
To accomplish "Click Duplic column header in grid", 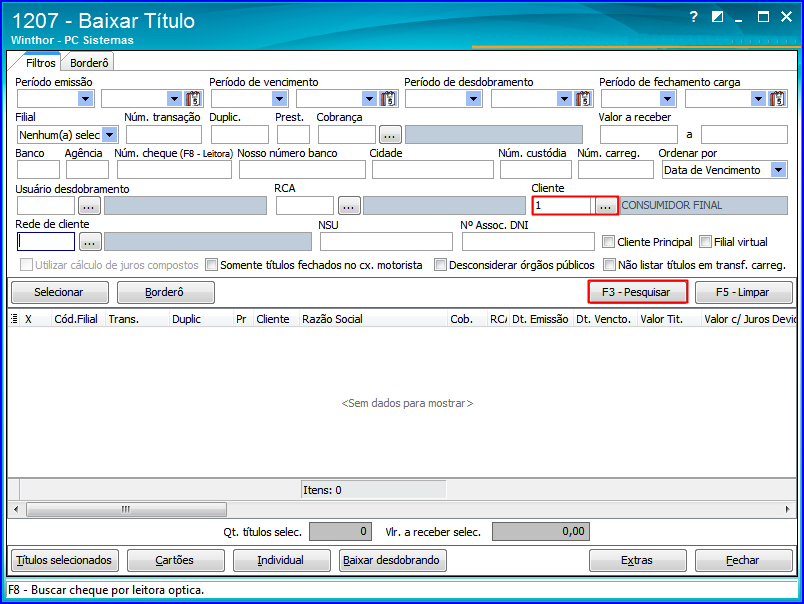I will (x=201, y=319).
